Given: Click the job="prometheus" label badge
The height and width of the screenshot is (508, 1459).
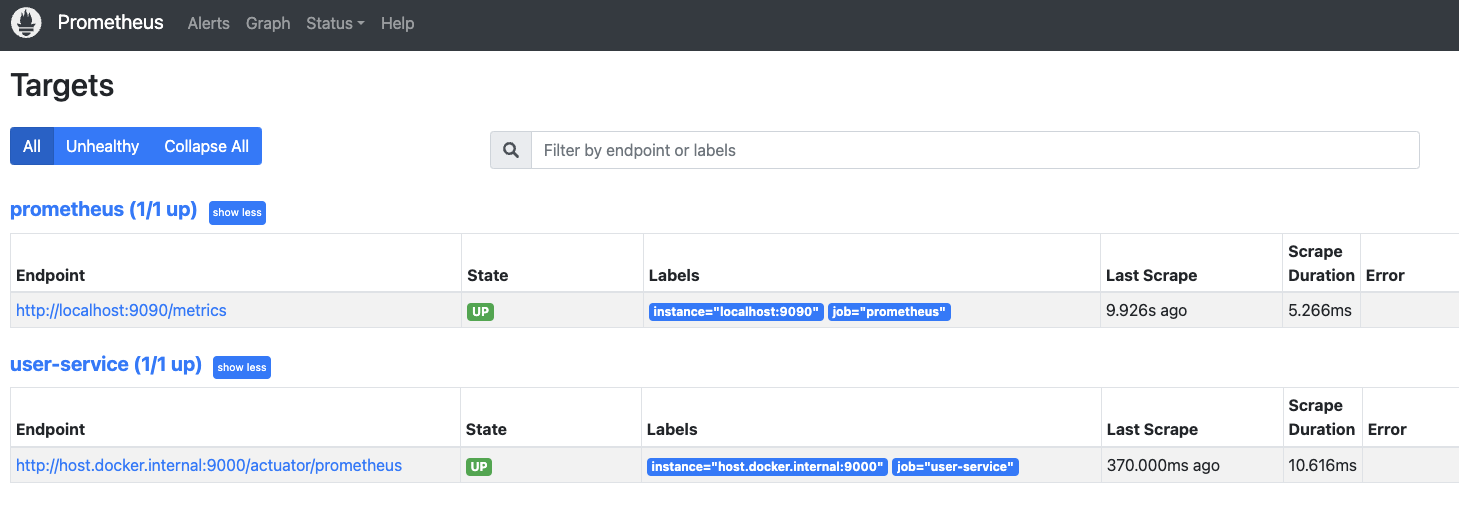Looking at the screenshot, I should (889, 312).
